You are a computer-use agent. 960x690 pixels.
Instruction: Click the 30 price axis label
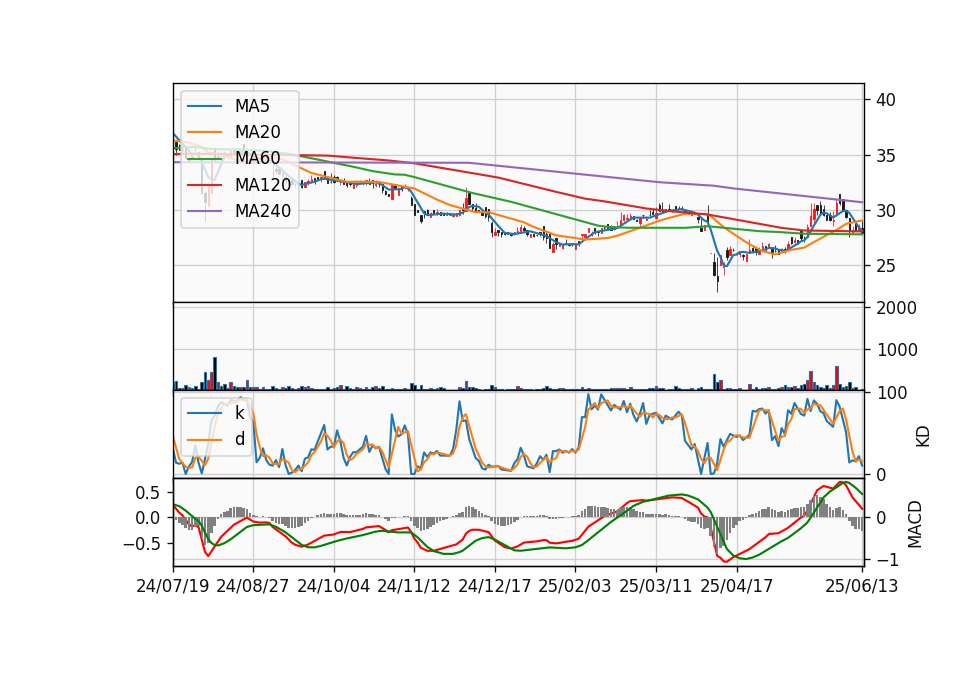(x=885, y=211)
